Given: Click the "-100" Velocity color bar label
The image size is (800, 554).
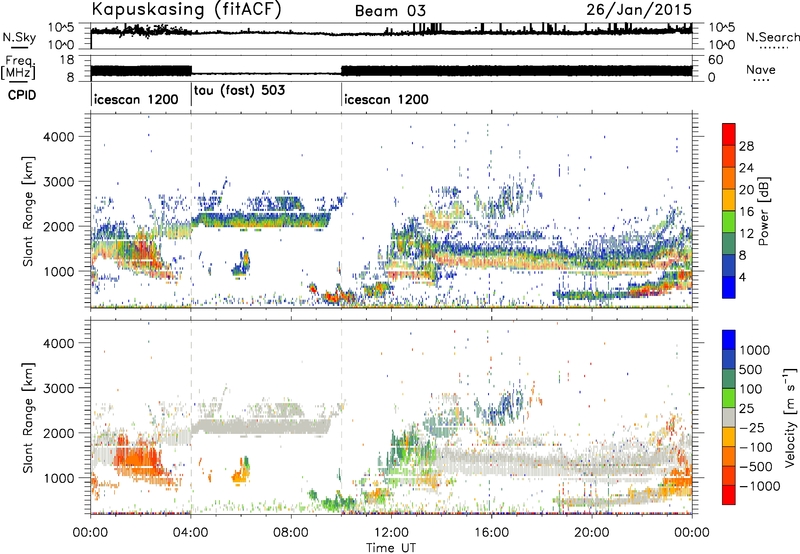Looking at the screenshot, I should click(756, 447).
